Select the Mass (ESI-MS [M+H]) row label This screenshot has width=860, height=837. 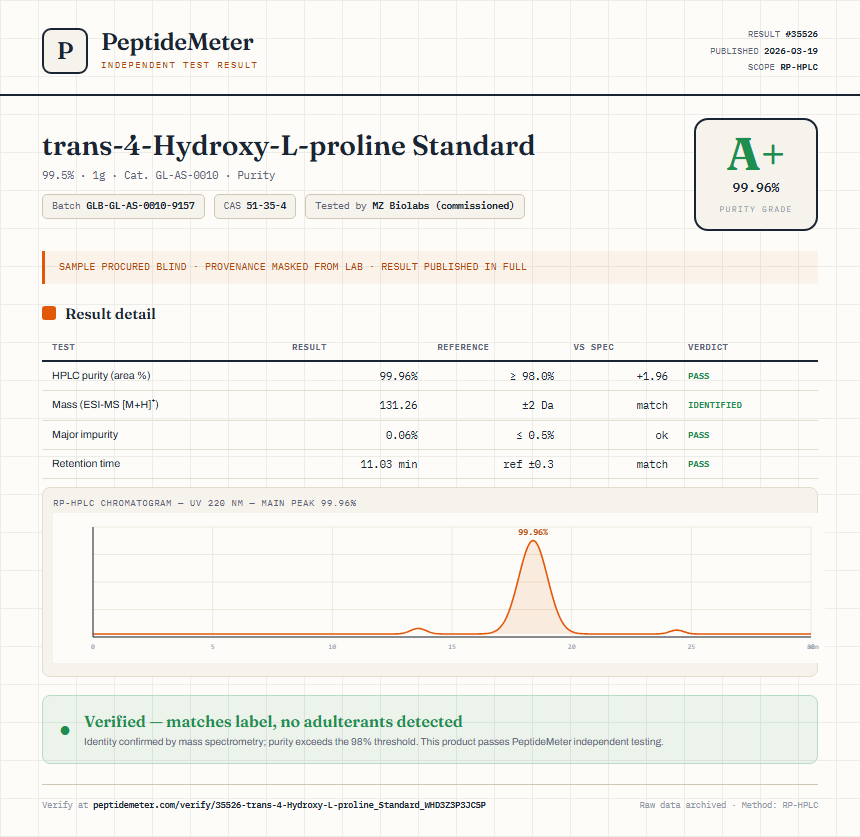[105, 405]
